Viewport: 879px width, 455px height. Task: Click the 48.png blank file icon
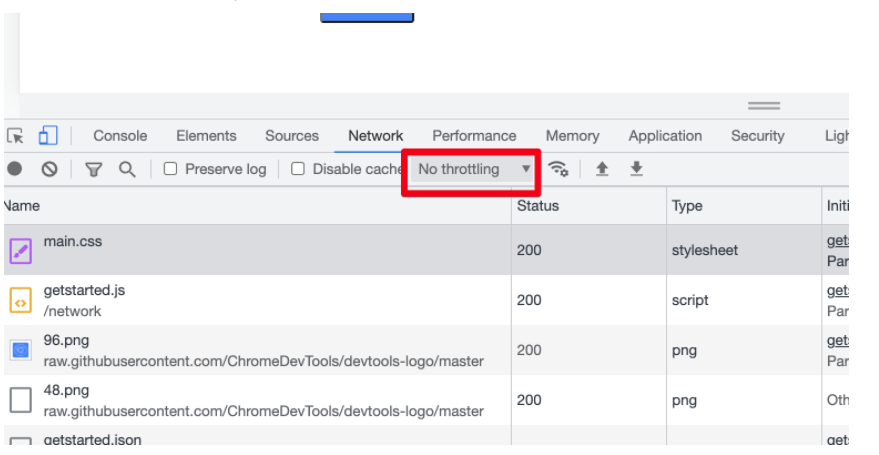21,400
